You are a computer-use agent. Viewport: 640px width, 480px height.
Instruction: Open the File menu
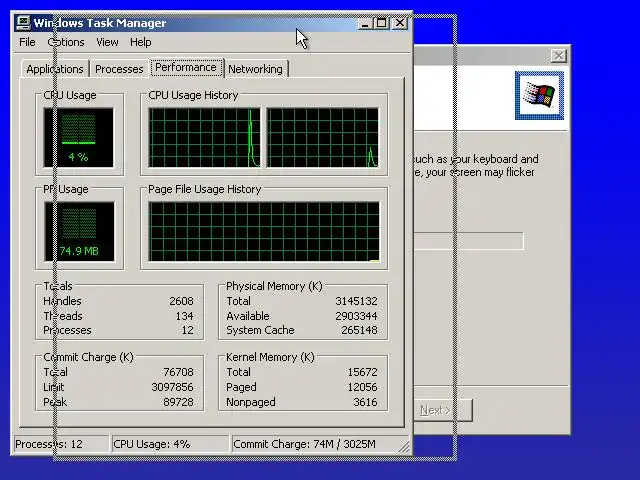click(27, 42)
